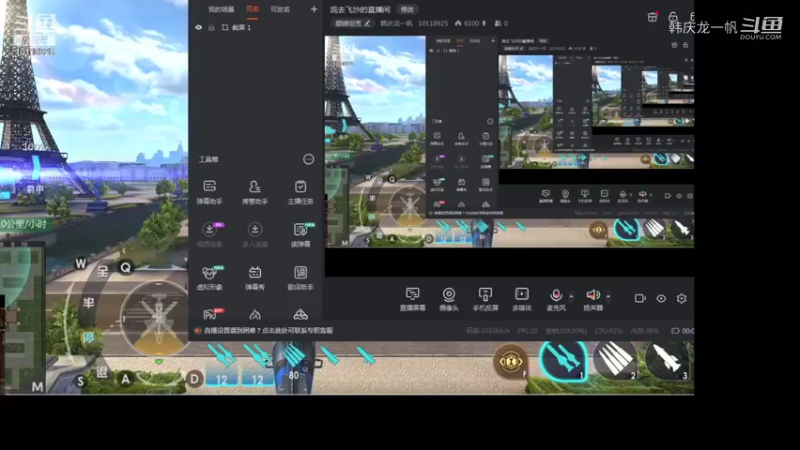Click the M map key in the game

tap(37, 387)
